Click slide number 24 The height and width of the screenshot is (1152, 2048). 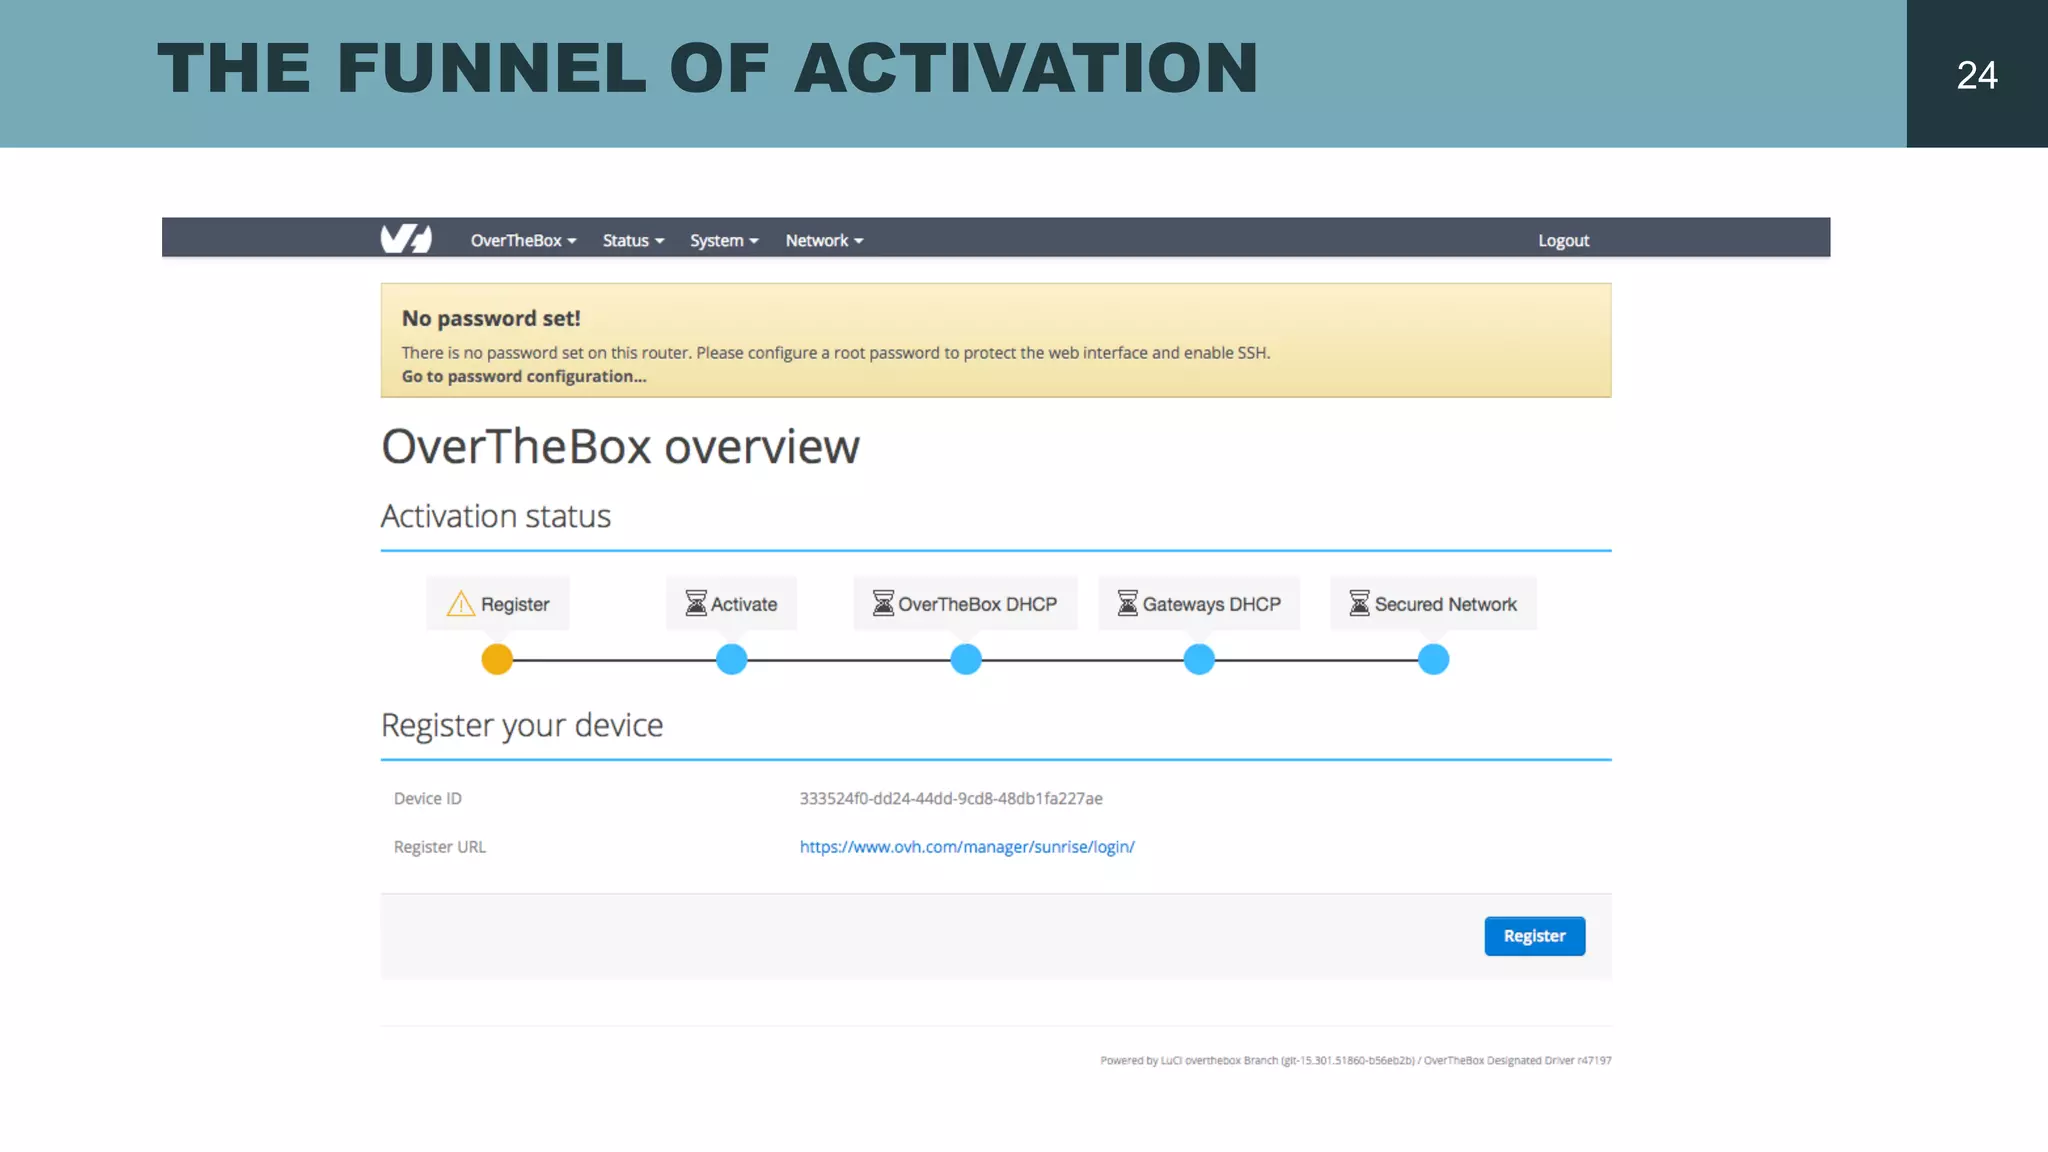tap(1977, 75)
